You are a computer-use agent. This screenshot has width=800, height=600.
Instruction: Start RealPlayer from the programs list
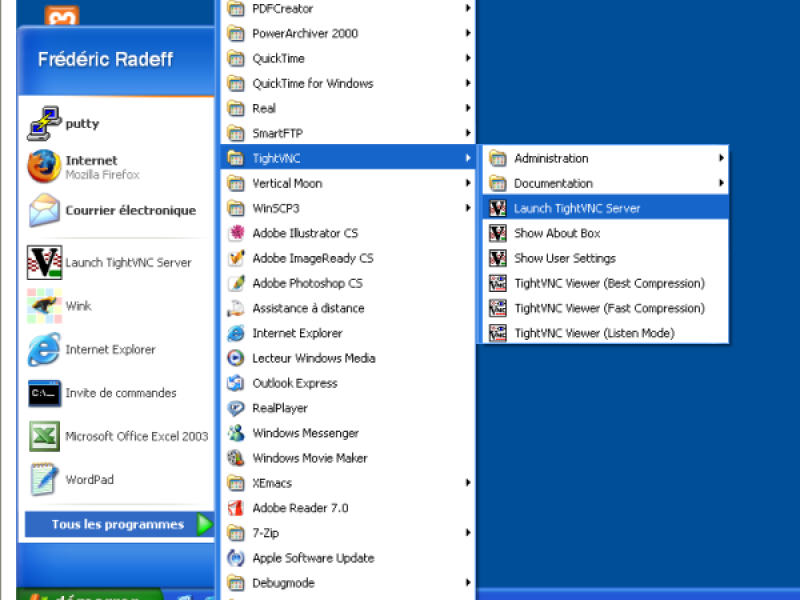click(x=349, y=408)
